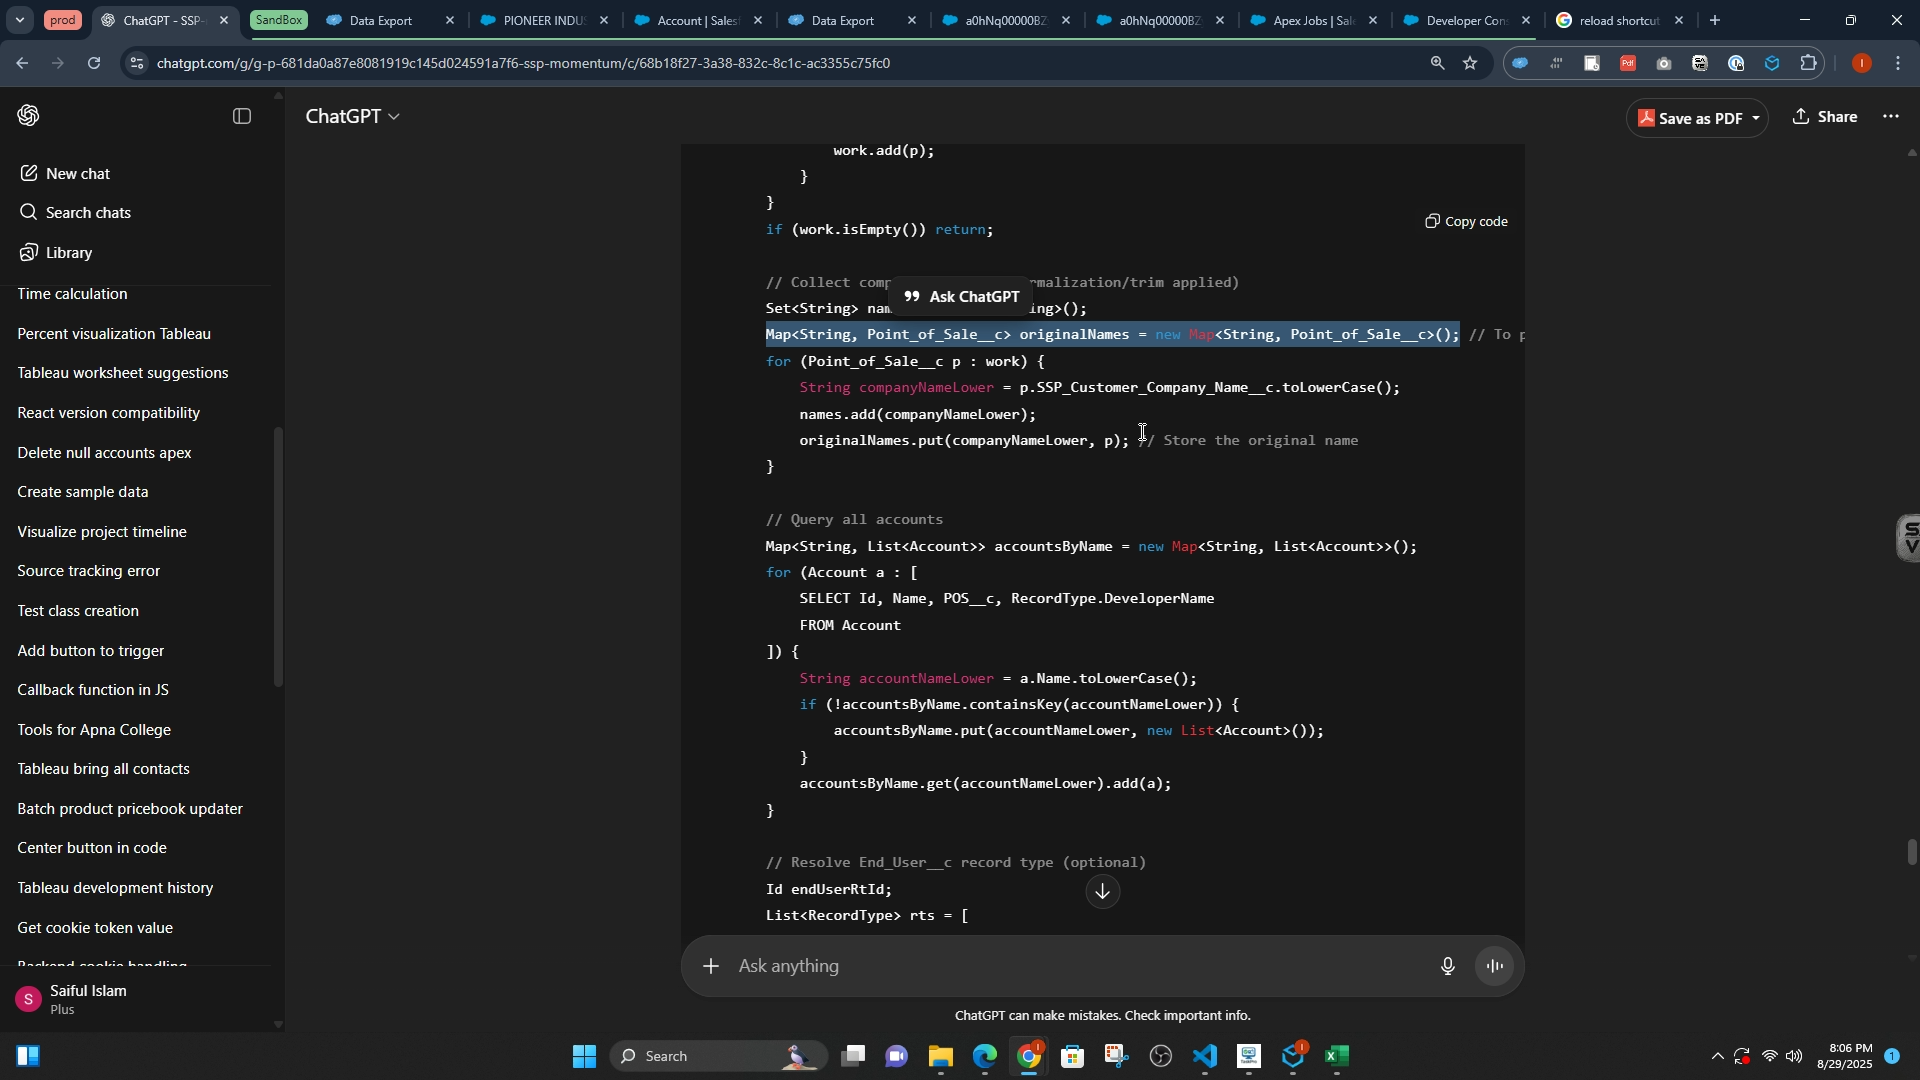
Task: Start a New chat
Action: [78, 174]
